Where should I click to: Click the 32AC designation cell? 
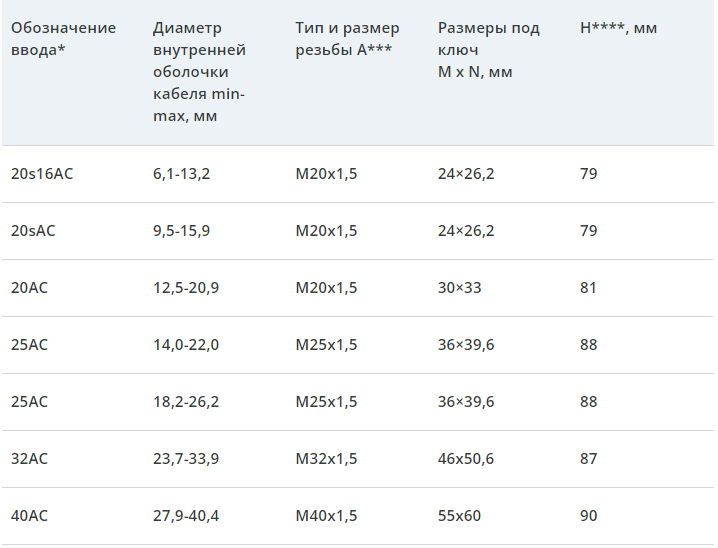pyautogui.click(x=29, y=459)
